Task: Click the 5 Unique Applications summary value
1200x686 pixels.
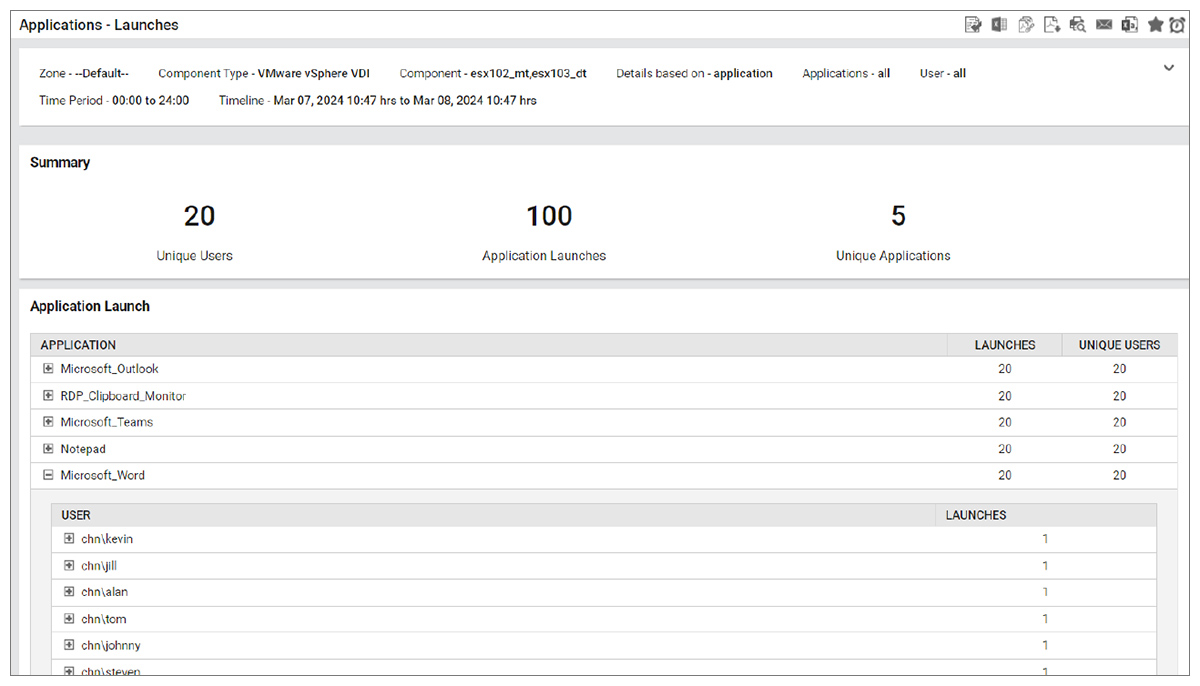Action: [x=898, y=216]
